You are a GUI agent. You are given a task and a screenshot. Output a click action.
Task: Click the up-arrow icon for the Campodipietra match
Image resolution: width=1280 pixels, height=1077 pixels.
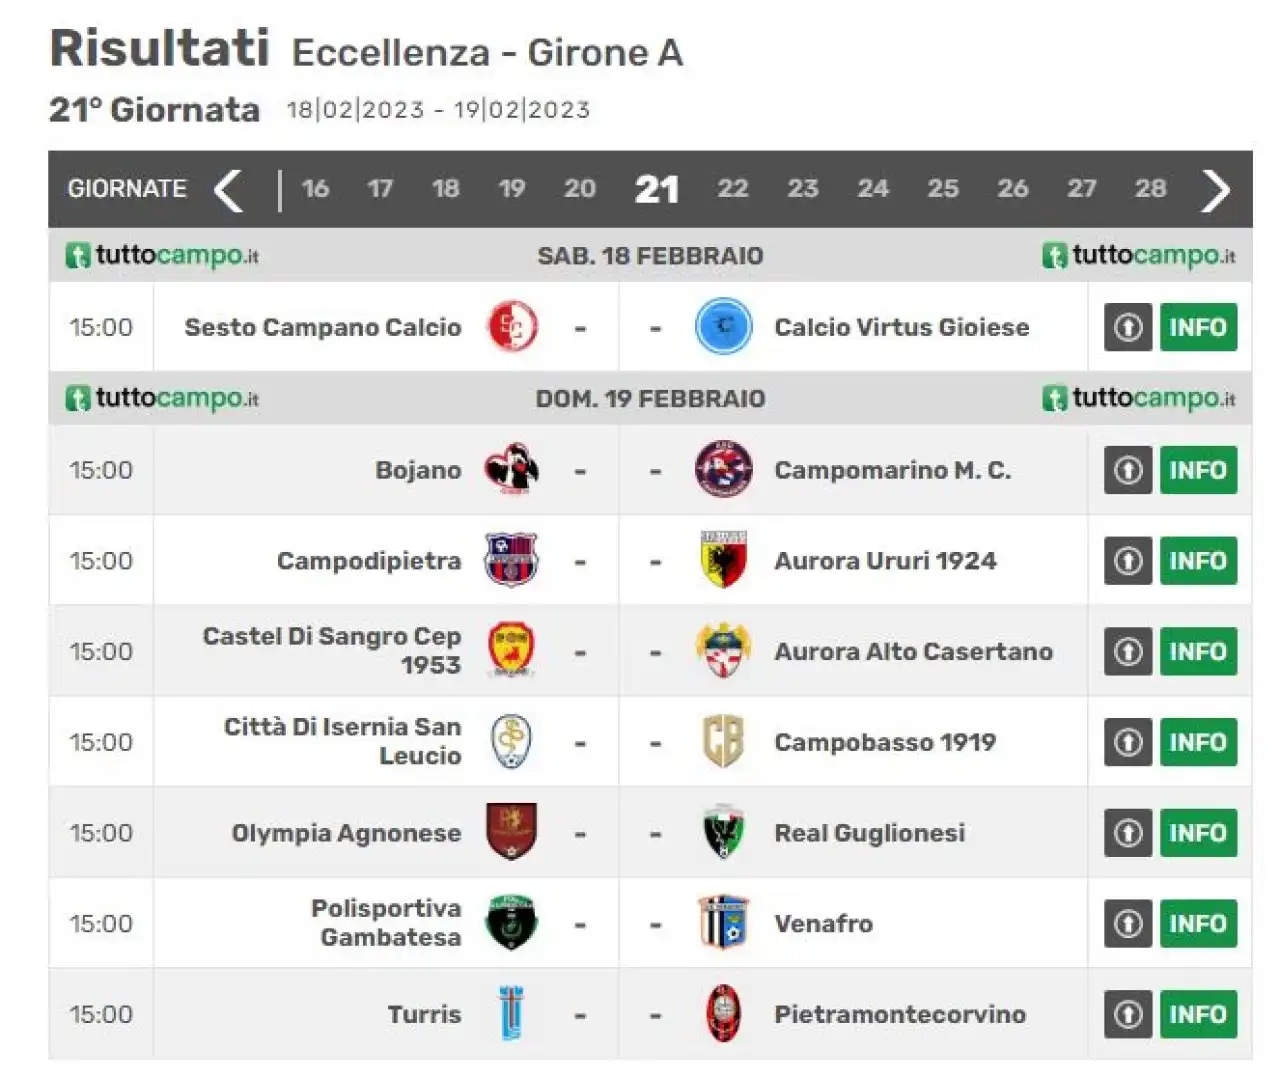[1128, 561]
